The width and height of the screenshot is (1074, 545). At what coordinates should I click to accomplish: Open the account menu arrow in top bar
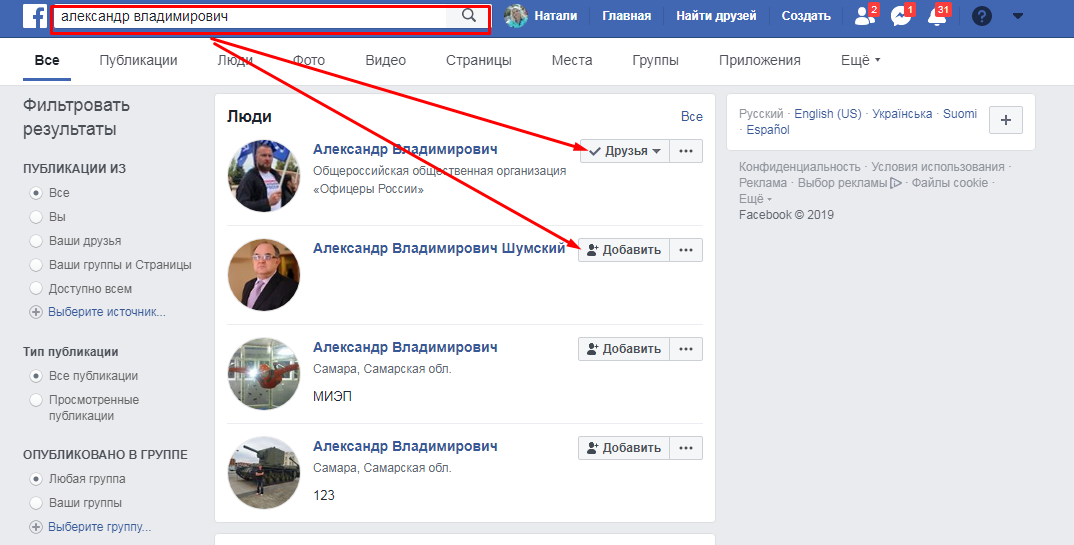click(1018, 16)
